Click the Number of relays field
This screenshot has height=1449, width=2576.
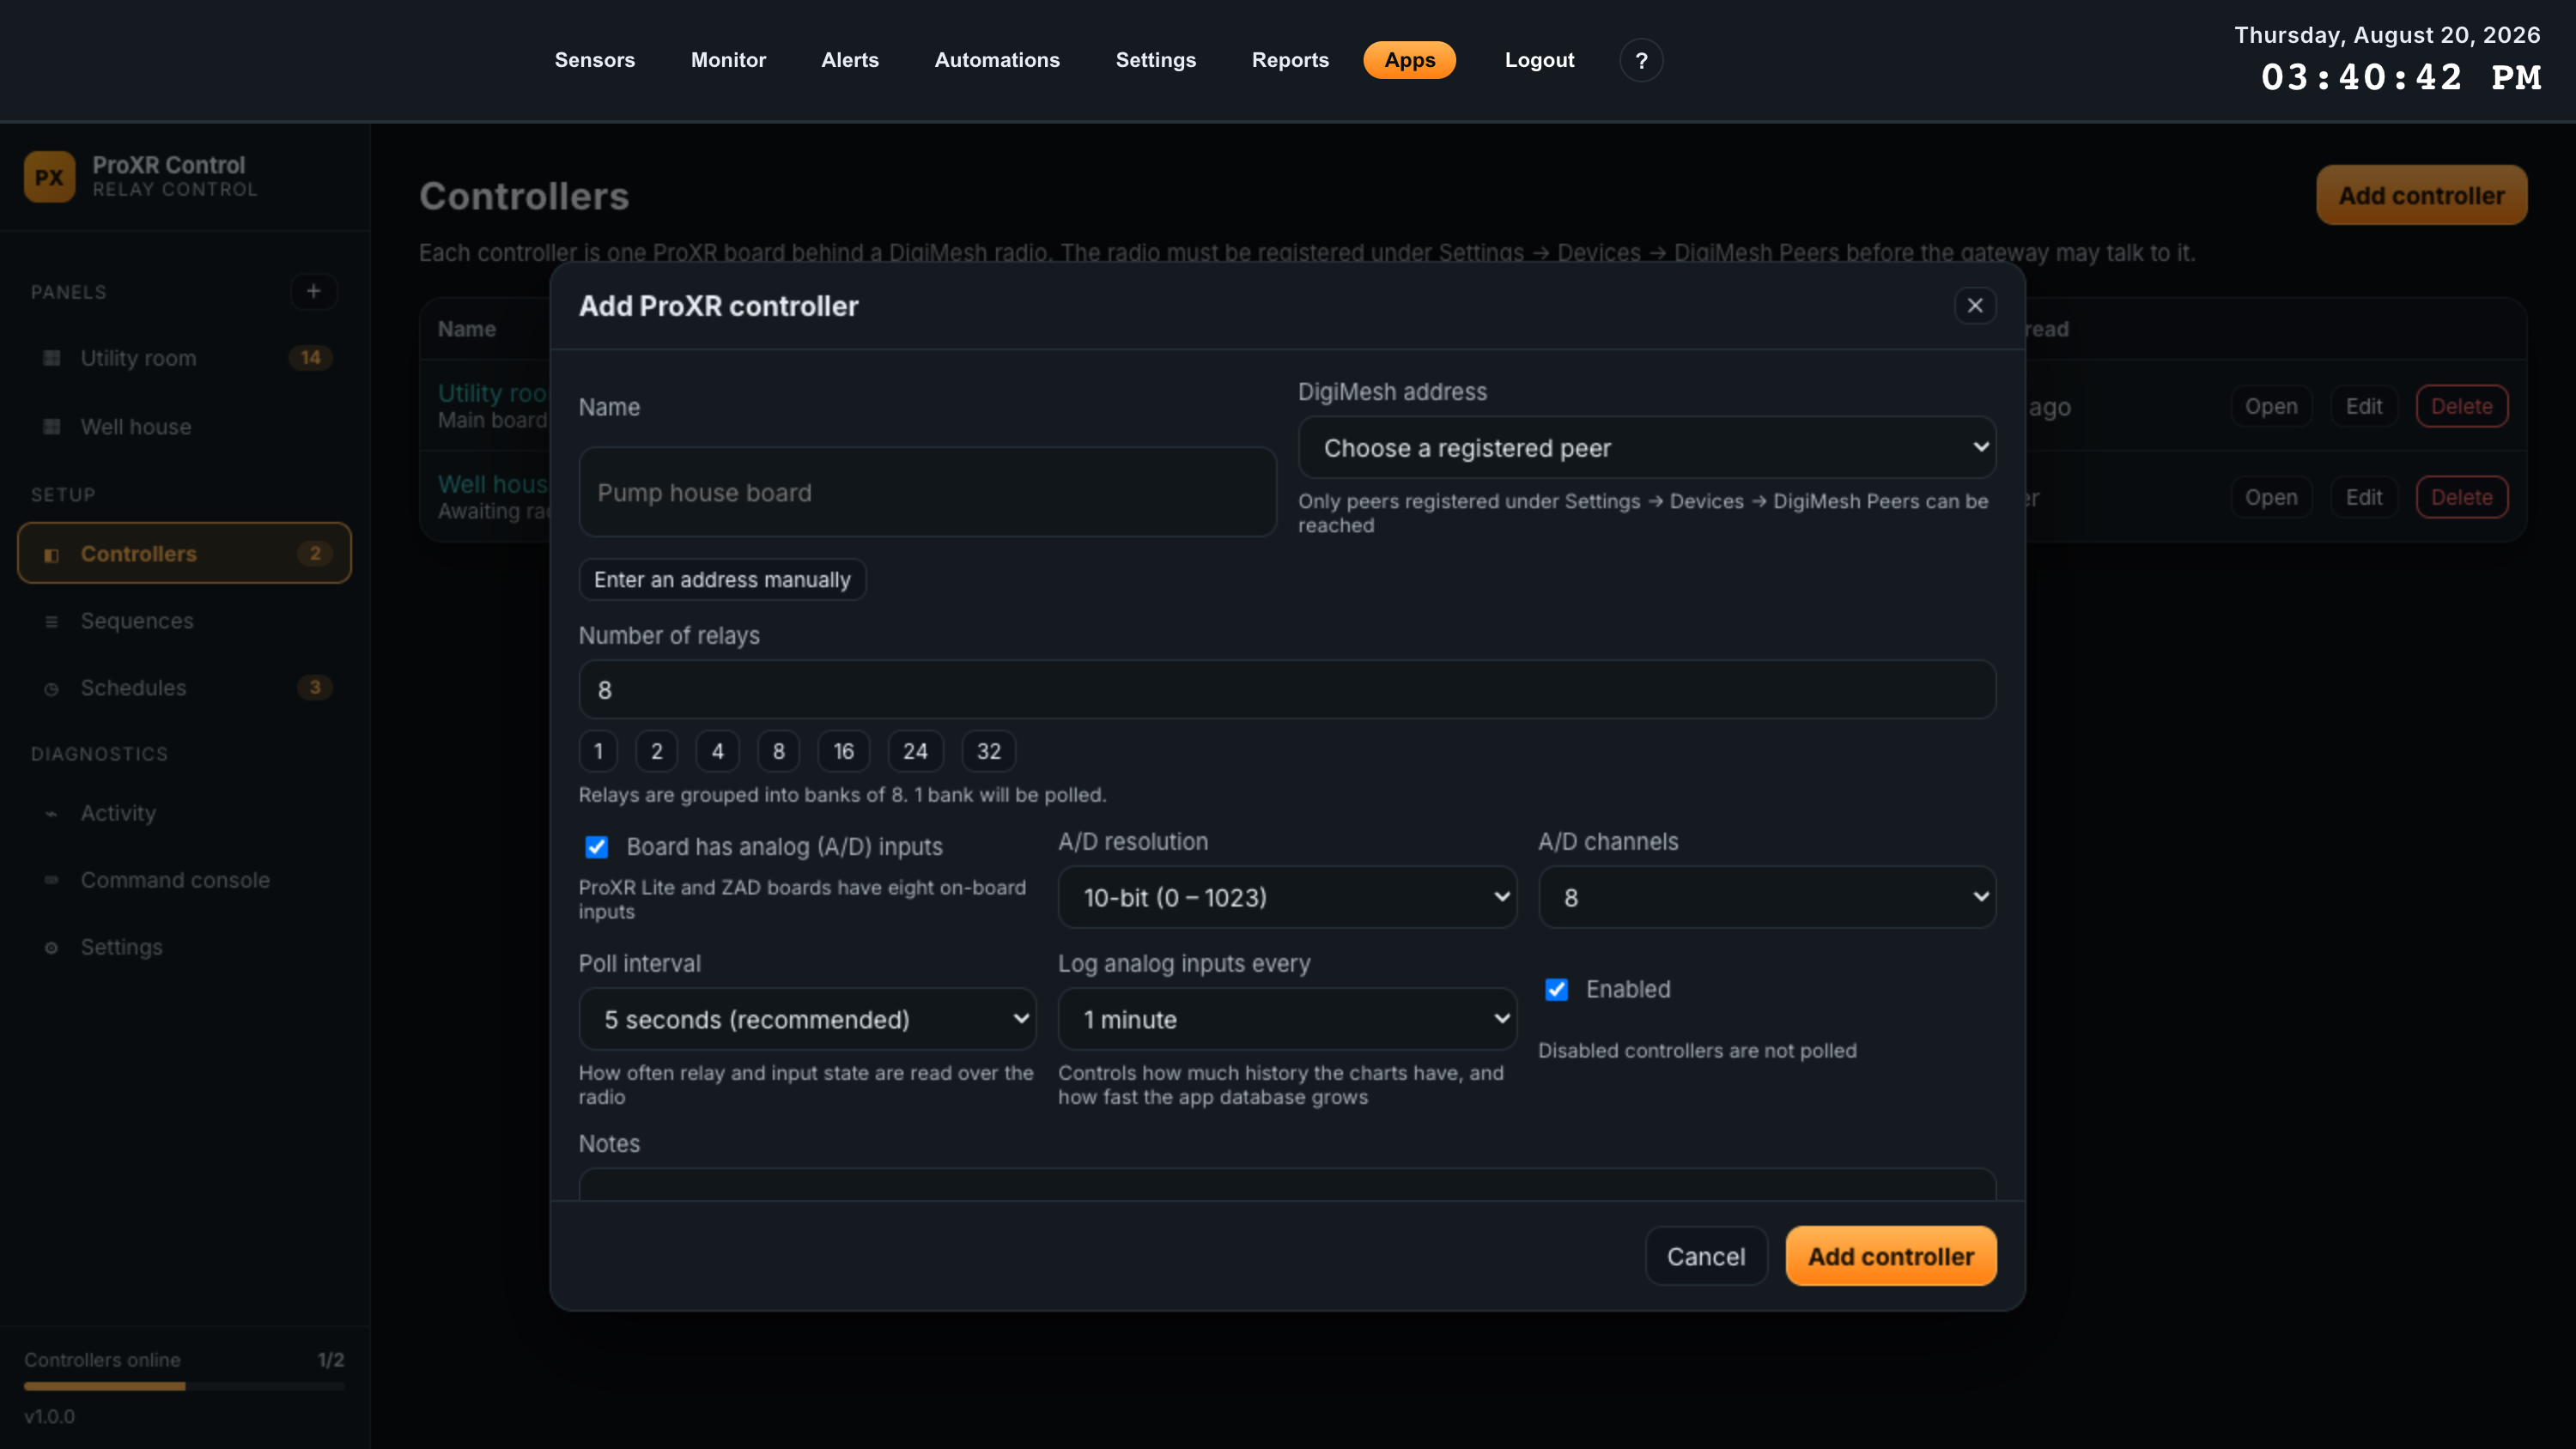pos(1287,689)
